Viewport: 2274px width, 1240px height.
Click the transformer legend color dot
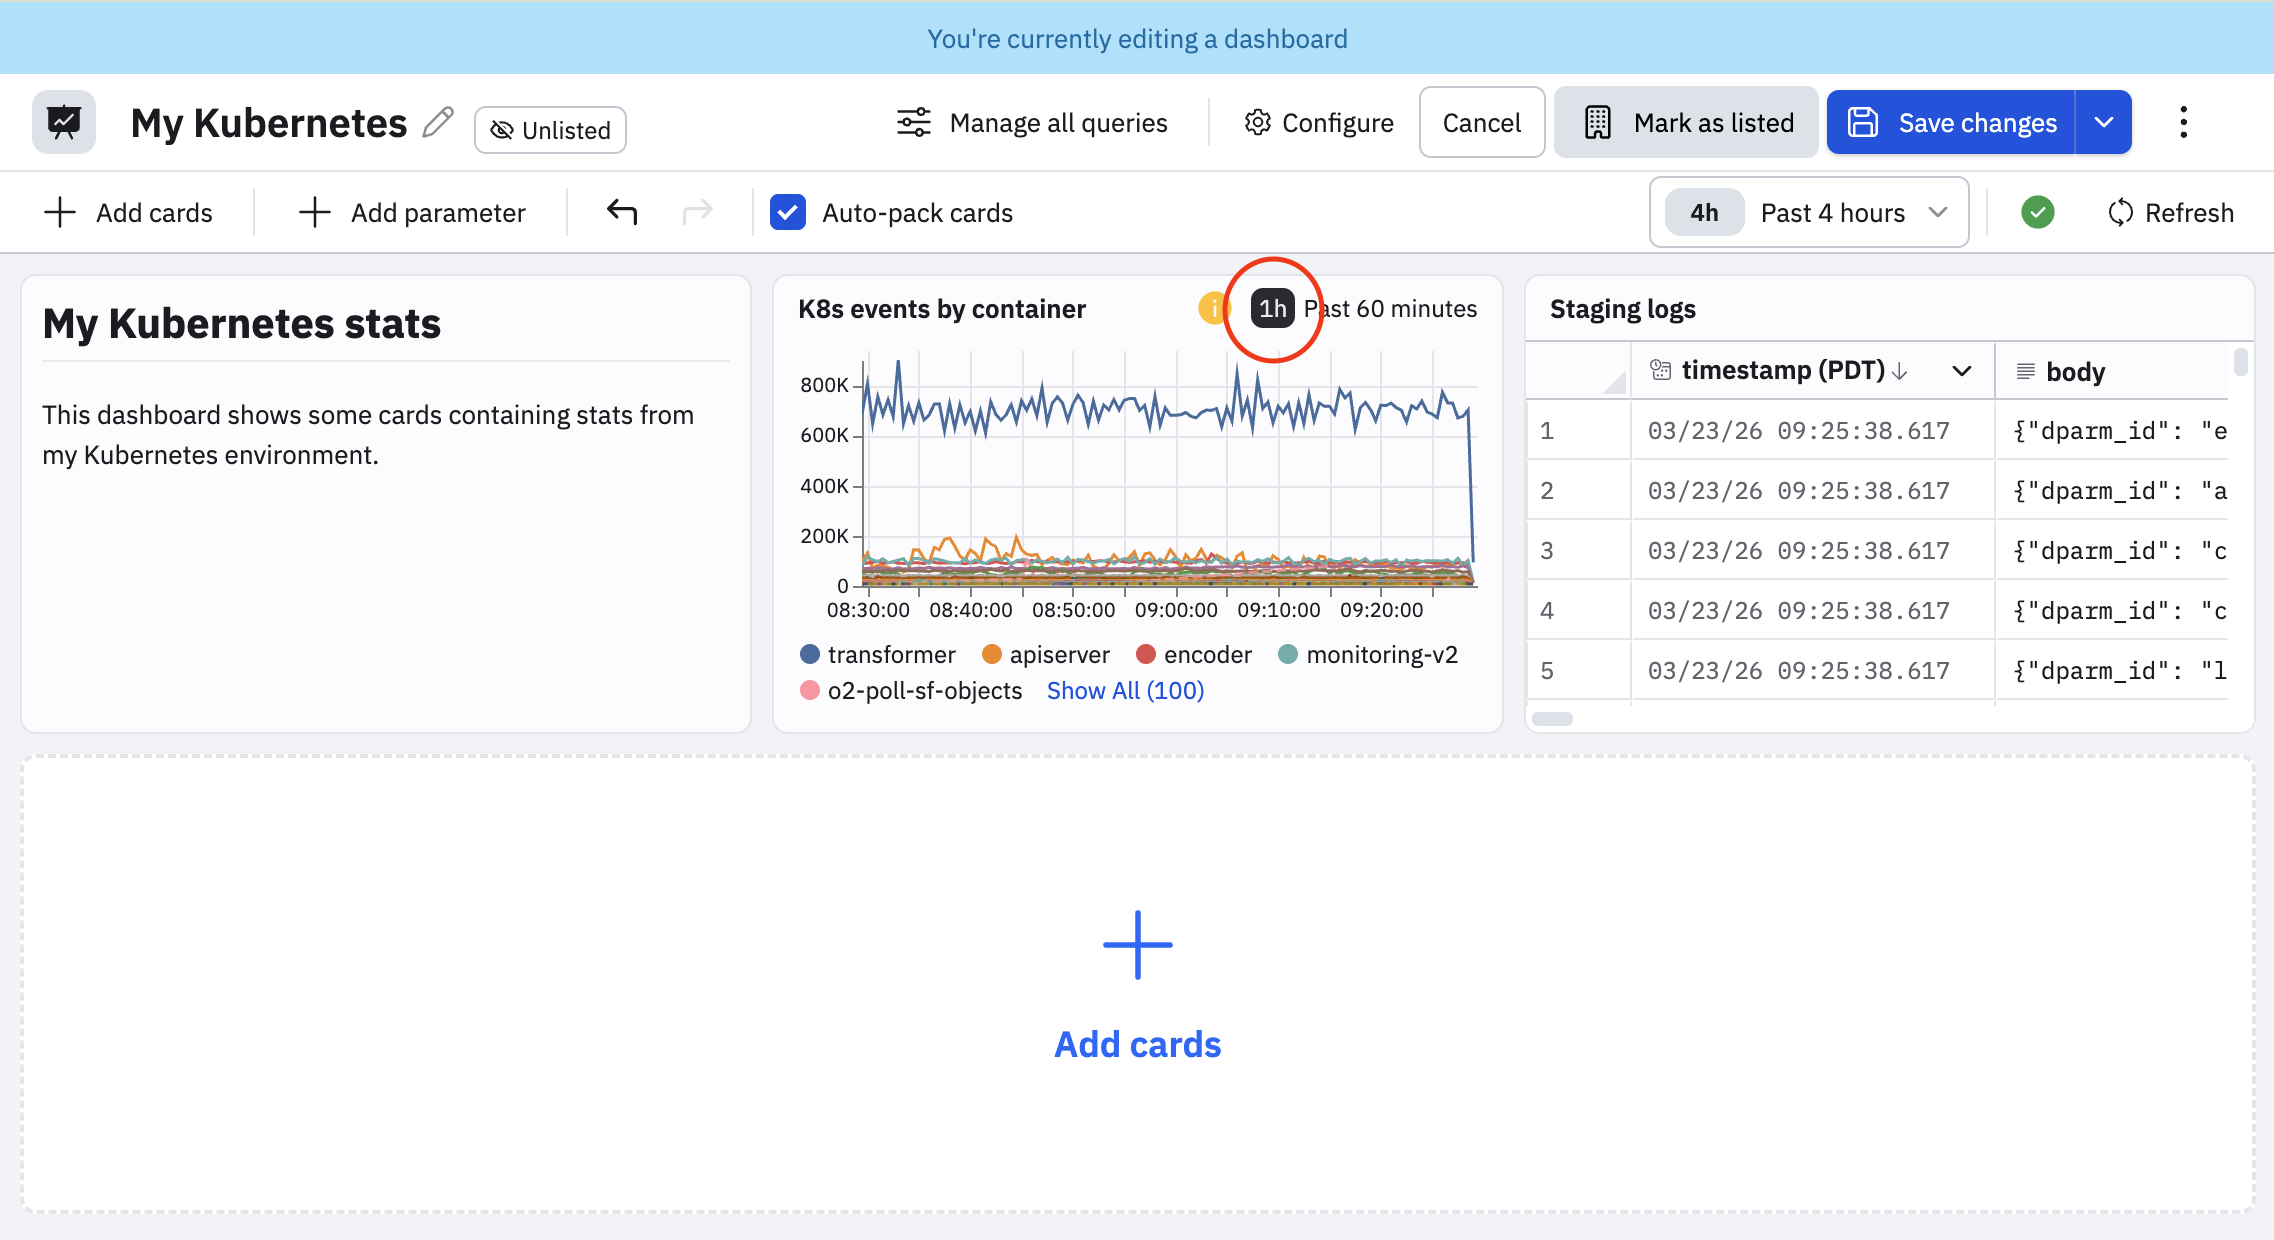tap(810, 655)
